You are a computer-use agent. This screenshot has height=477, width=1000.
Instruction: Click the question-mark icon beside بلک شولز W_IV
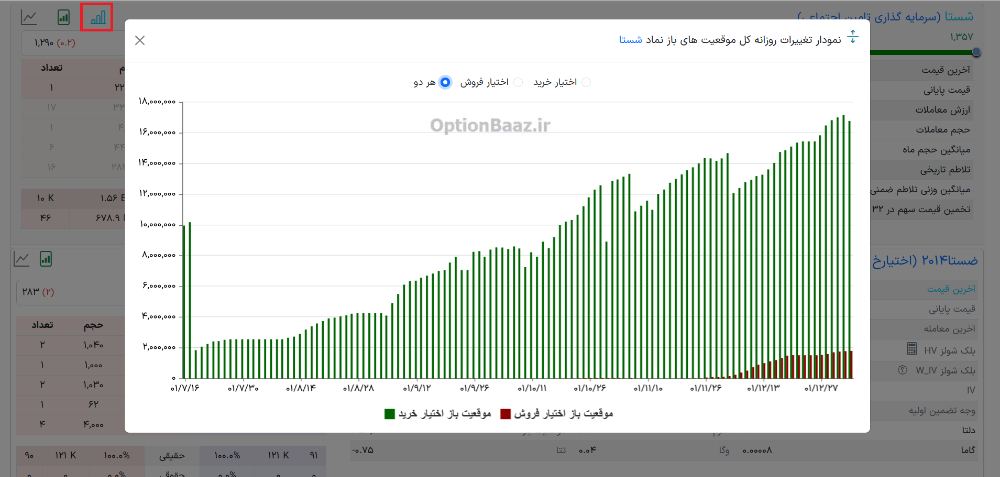902,369
